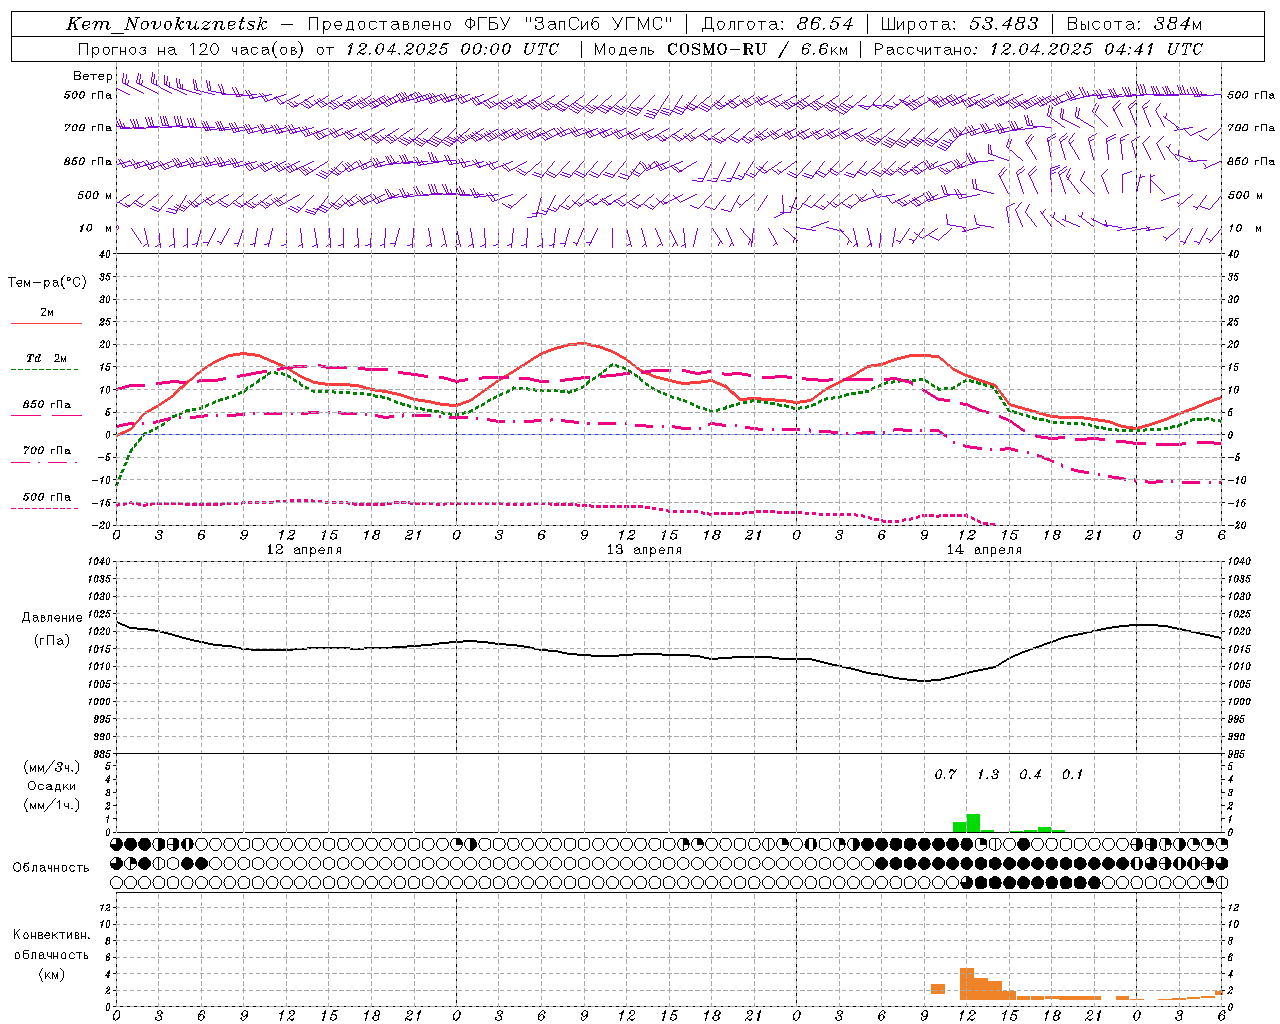Click the "Прогноз на 120 часа(ов)" text

[x=192, y=49]
